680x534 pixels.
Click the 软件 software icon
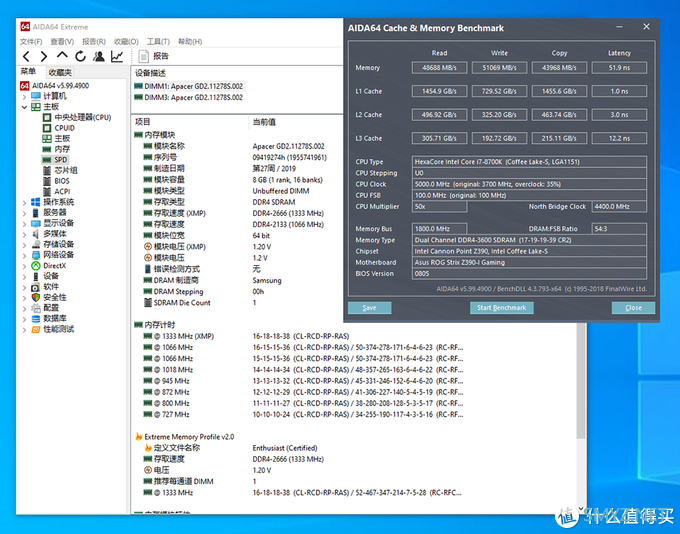coord(36,287)
